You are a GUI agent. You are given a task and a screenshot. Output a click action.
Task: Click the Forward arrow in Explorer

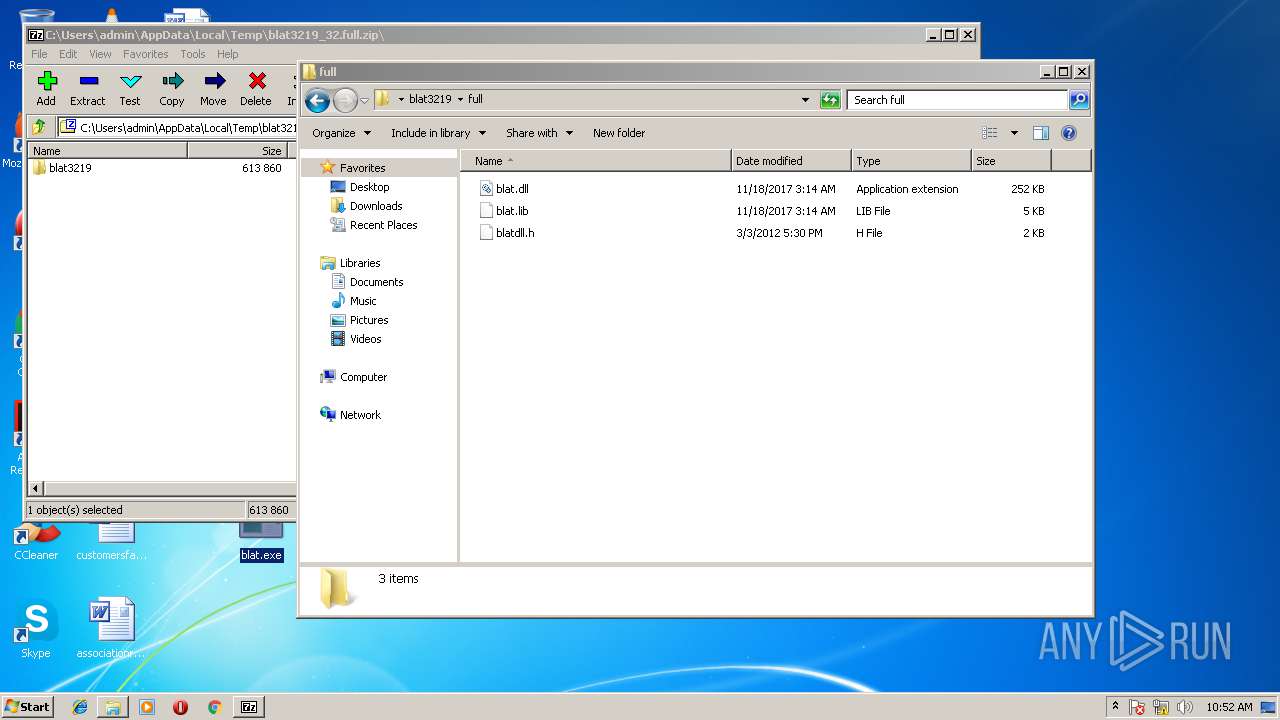(345, 100)
